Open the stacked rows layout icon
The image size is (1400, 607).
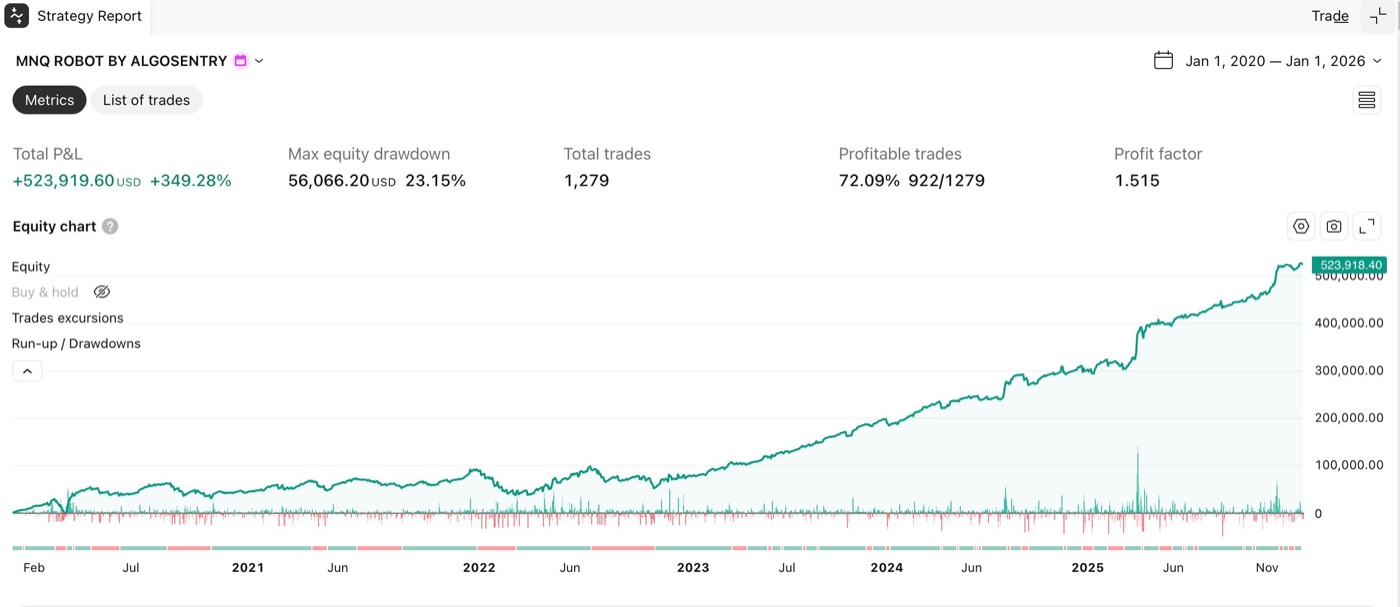1366,100
